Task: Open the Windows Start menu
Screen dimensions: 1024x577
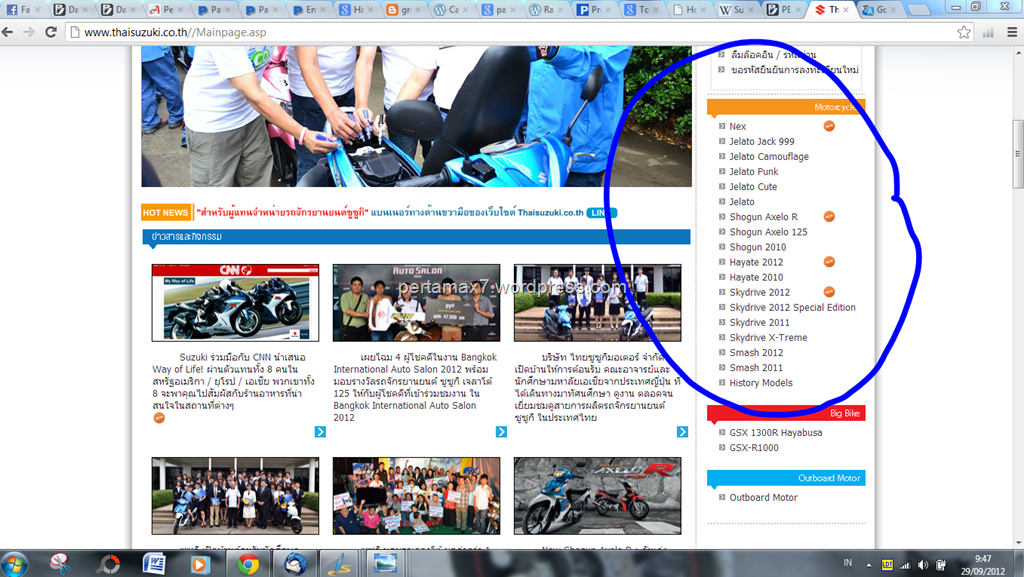Action: click(x=17, y=564)
